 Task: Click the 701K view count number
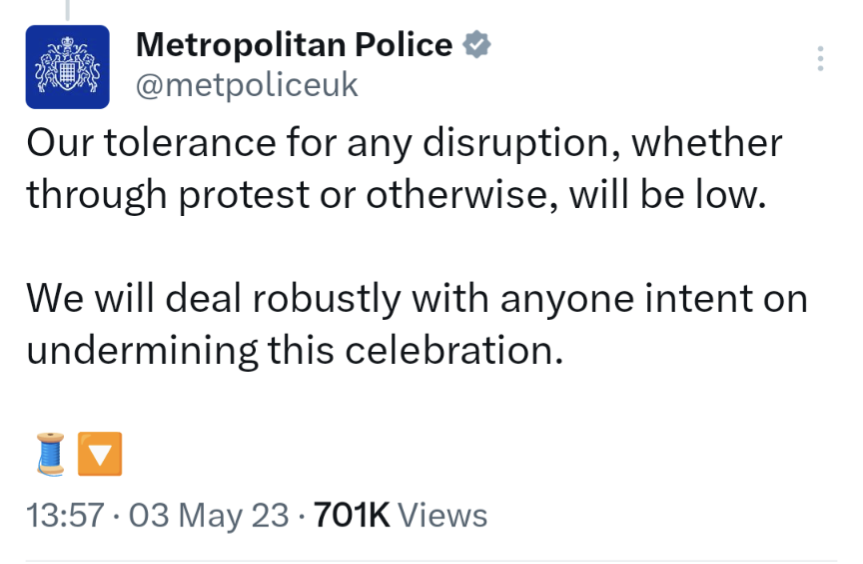pos(351,515)
